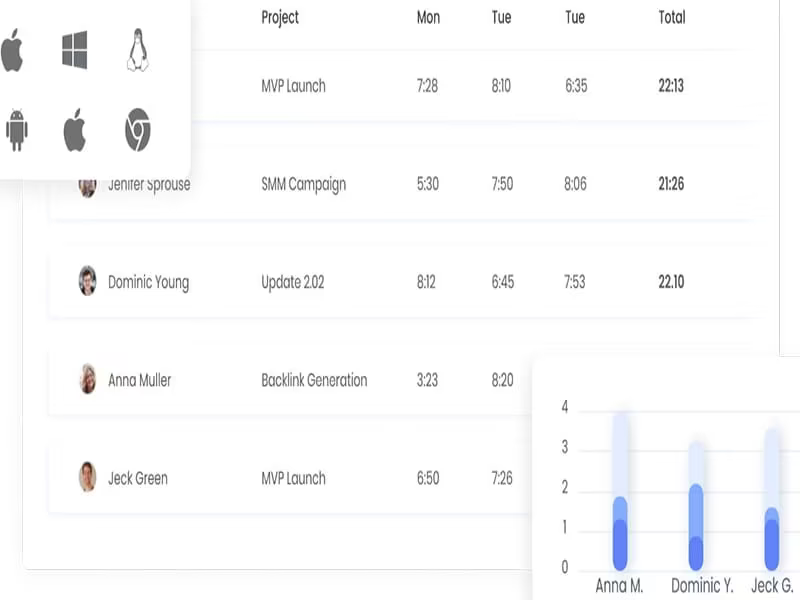Click the SMM Campaign project entry
This screenshot has height=600, width=800.
pos(304,184)
